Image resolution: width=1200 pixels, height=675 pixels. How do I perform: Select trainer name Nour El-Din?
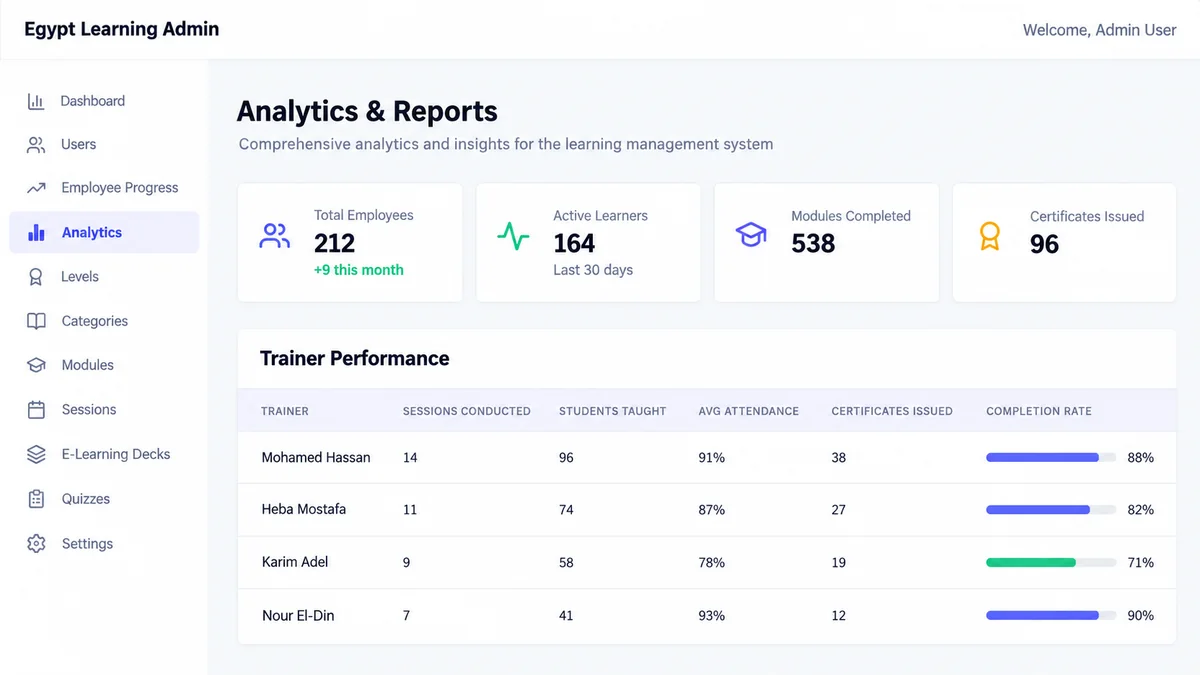coord(298,615)
